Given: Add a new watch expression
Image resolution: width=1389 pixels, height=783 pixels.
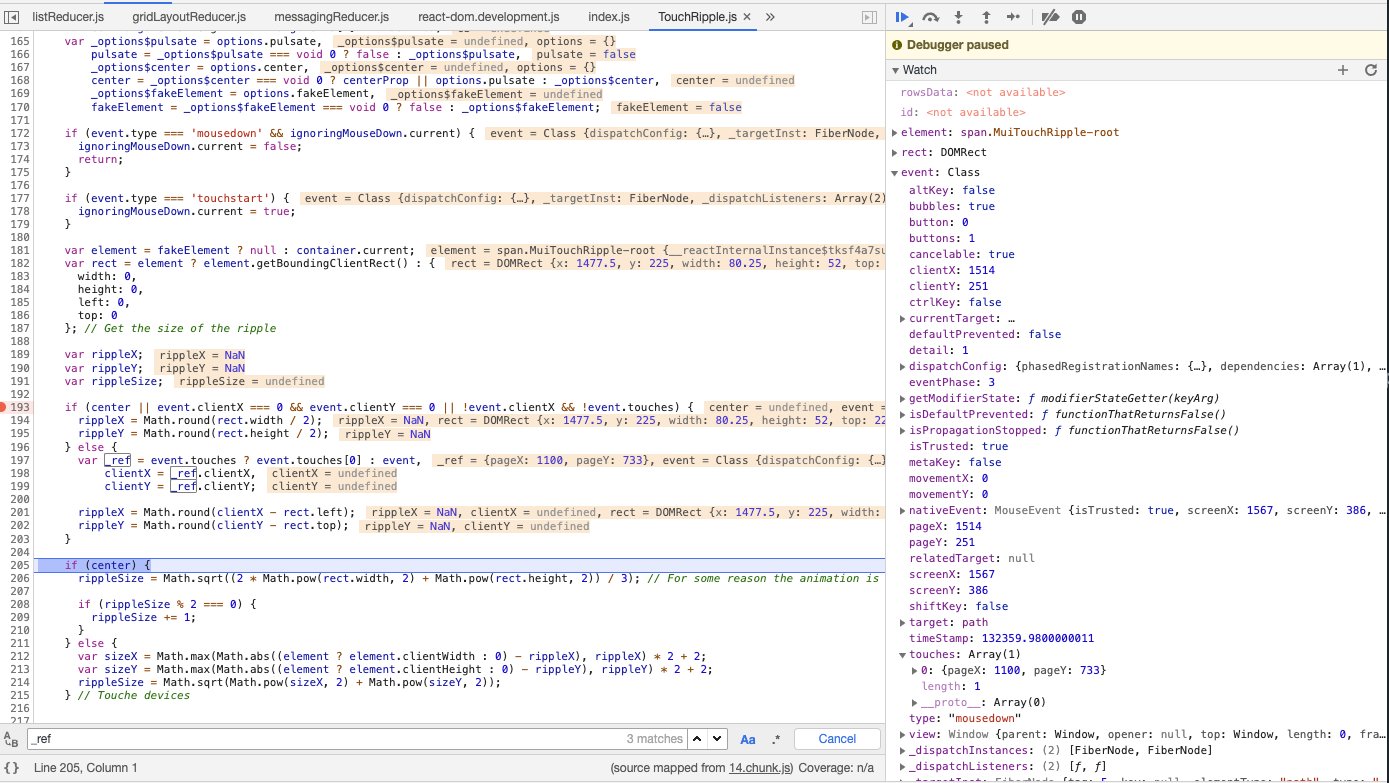Looking at the screenshot, I should 1343,70.
